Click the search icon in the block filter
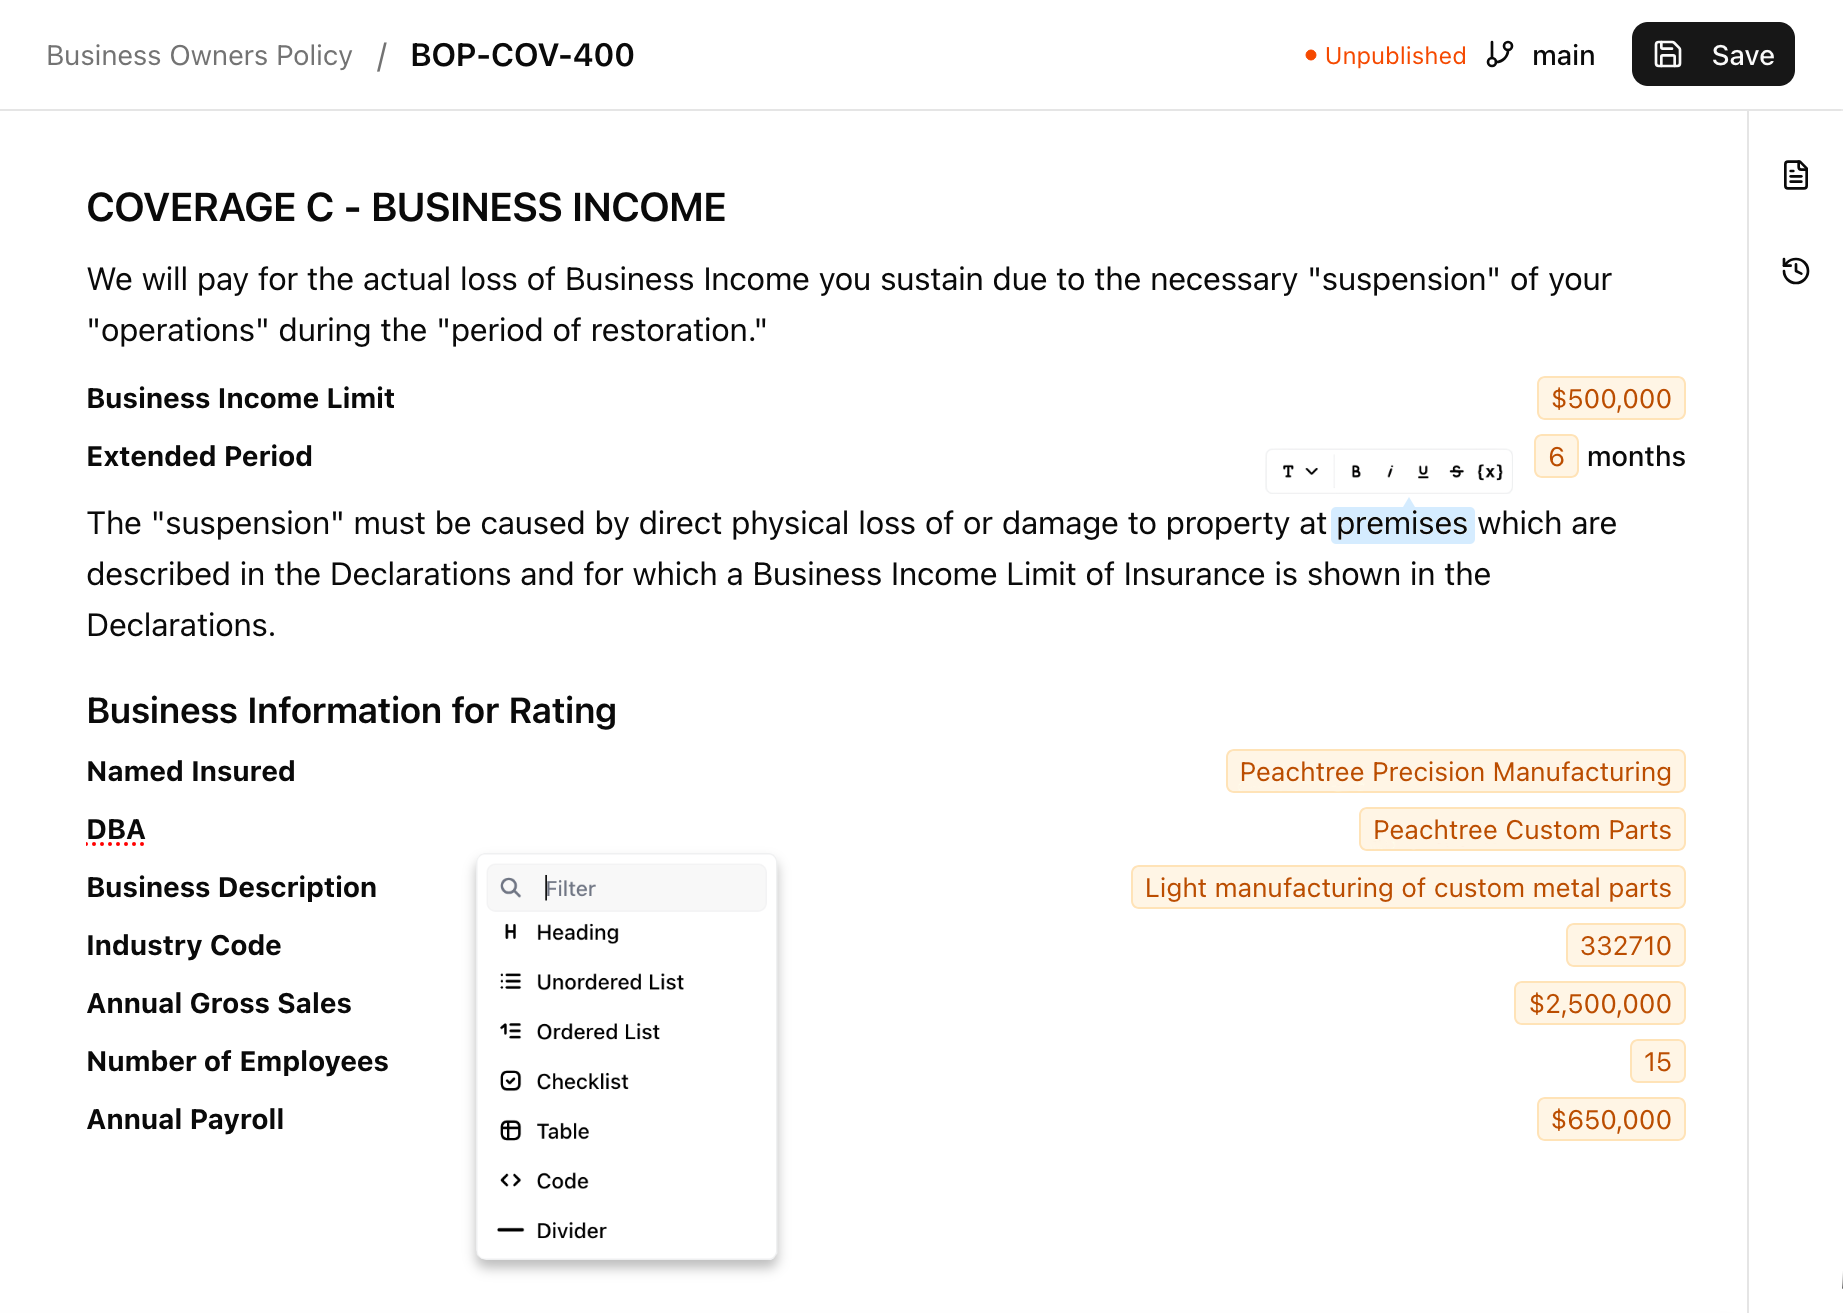The image size is (1843, 1313). 510,887
